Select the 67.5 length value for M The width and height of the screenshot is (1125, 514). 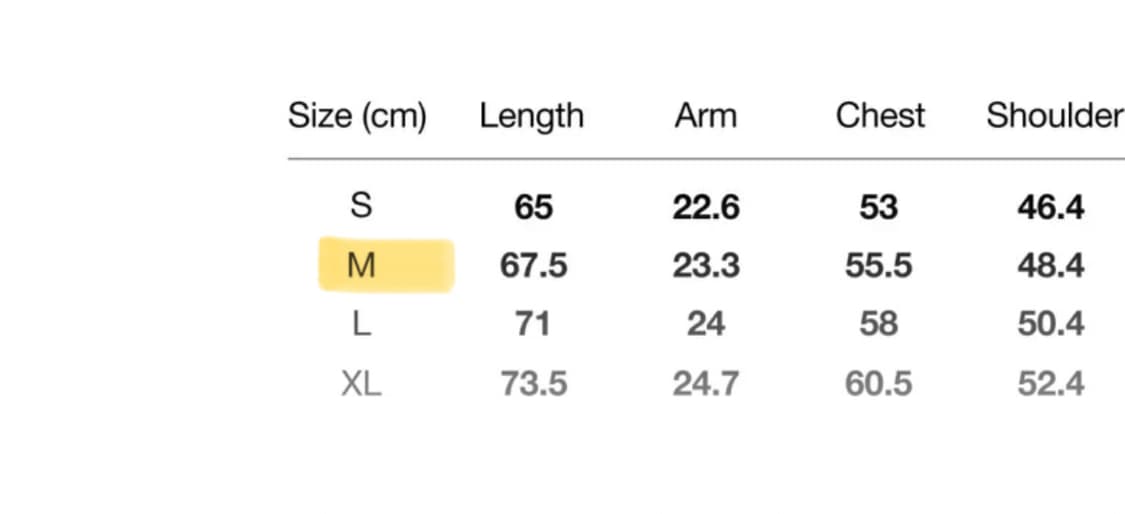533,266
